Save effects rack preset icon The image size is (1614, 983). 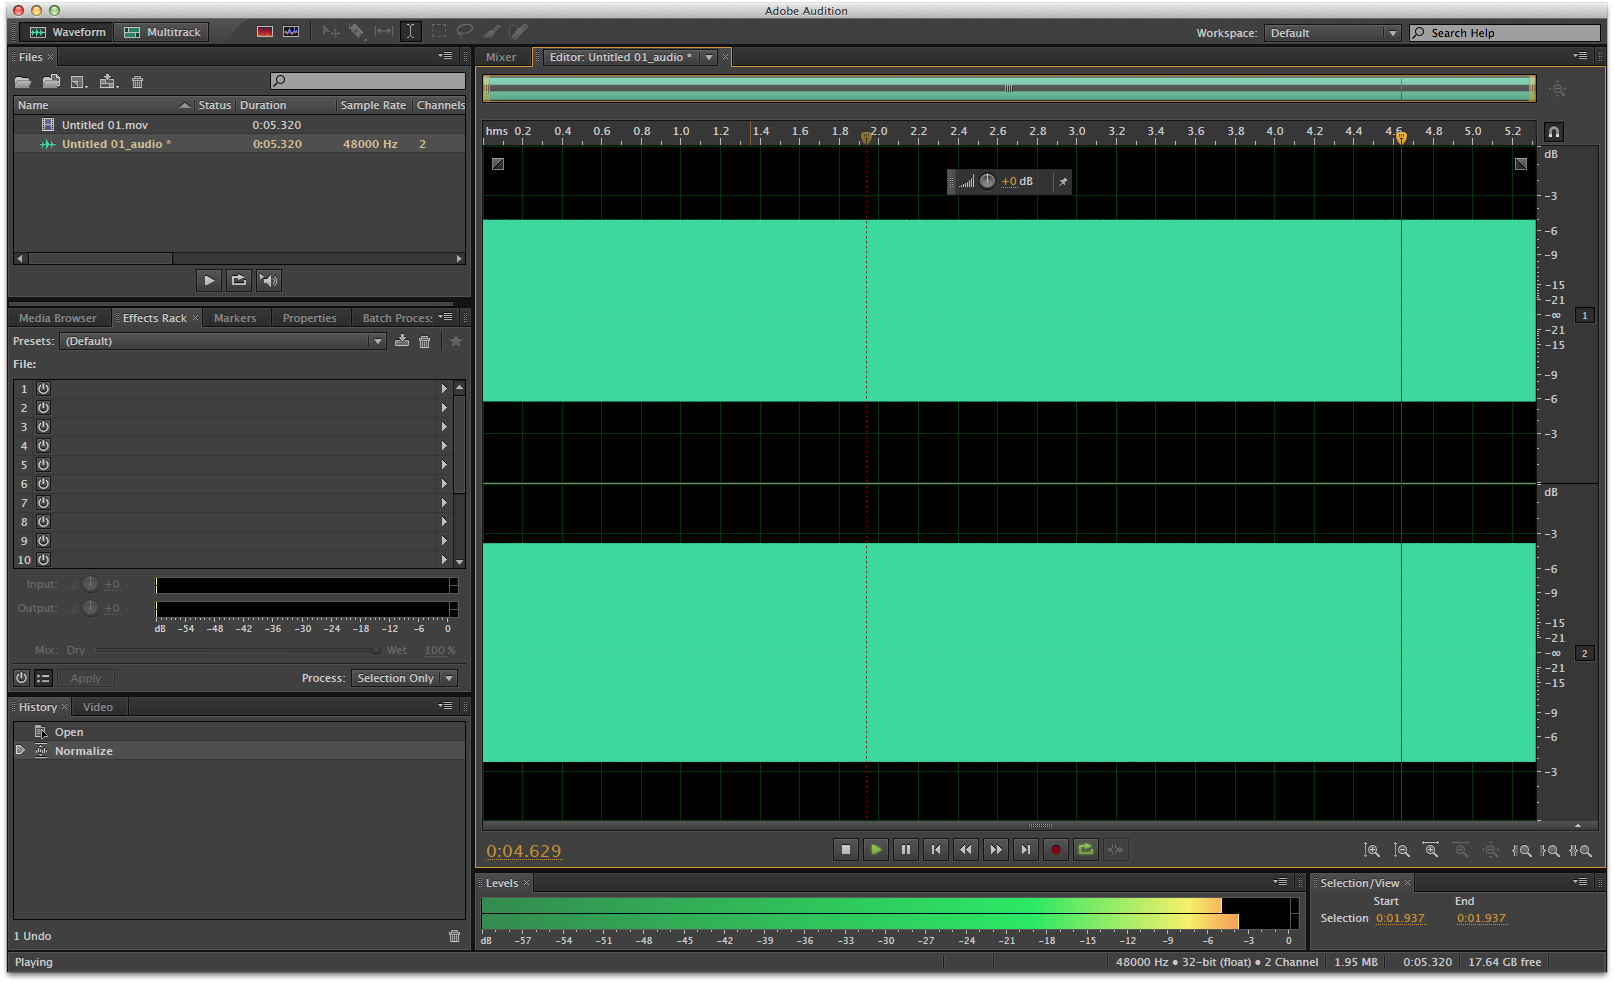[x=402, y=341]
